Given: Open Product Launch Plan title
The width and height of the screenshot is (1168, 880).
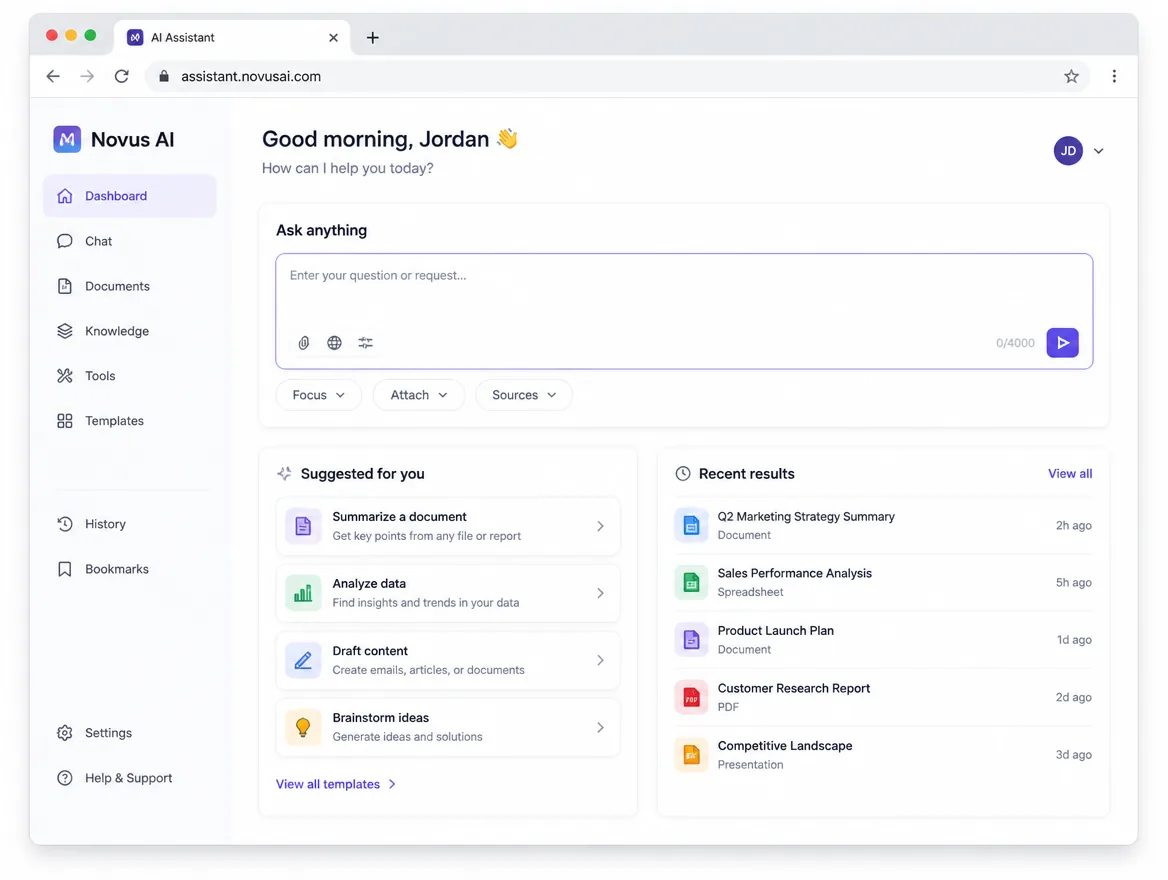Looking at the screenshot, I should 775,630.
